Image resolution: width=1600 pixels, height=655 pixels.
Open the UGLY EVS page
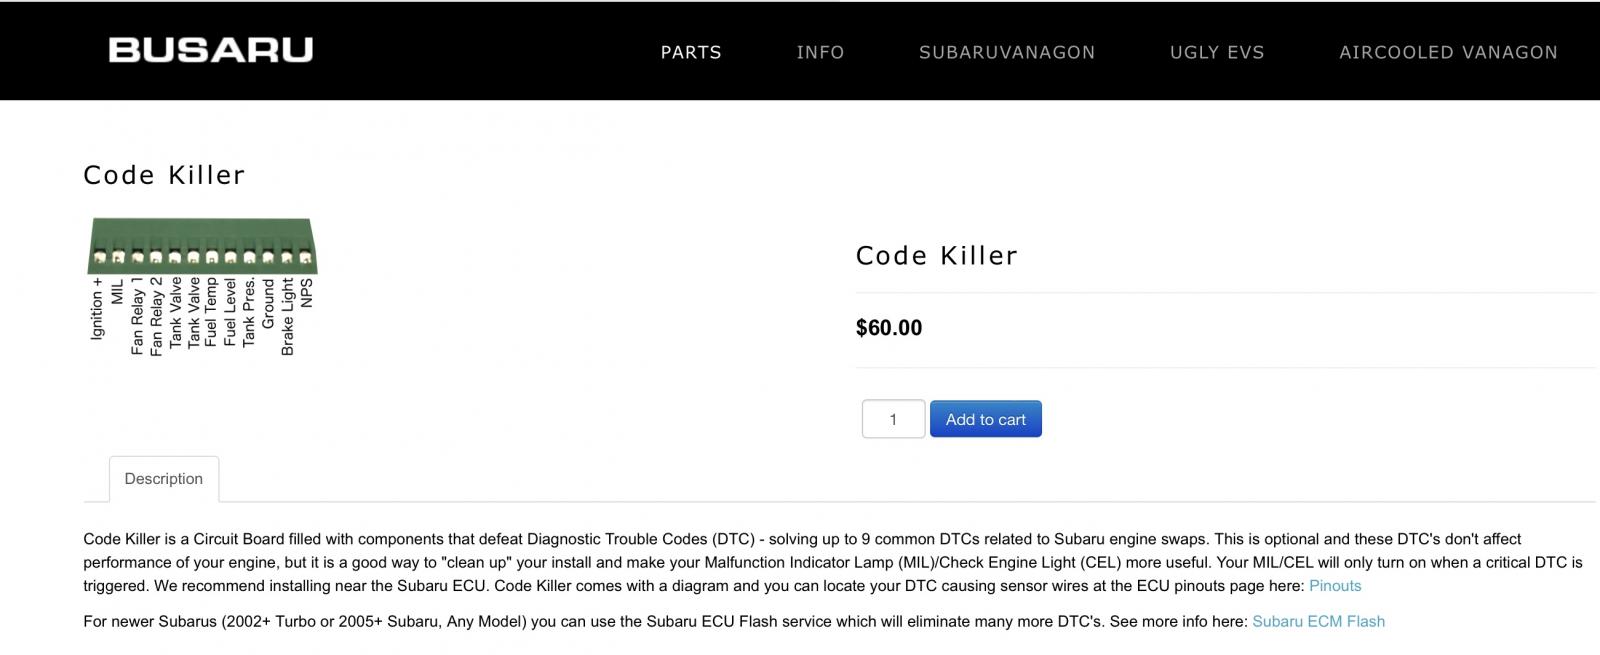point(1217,52)
